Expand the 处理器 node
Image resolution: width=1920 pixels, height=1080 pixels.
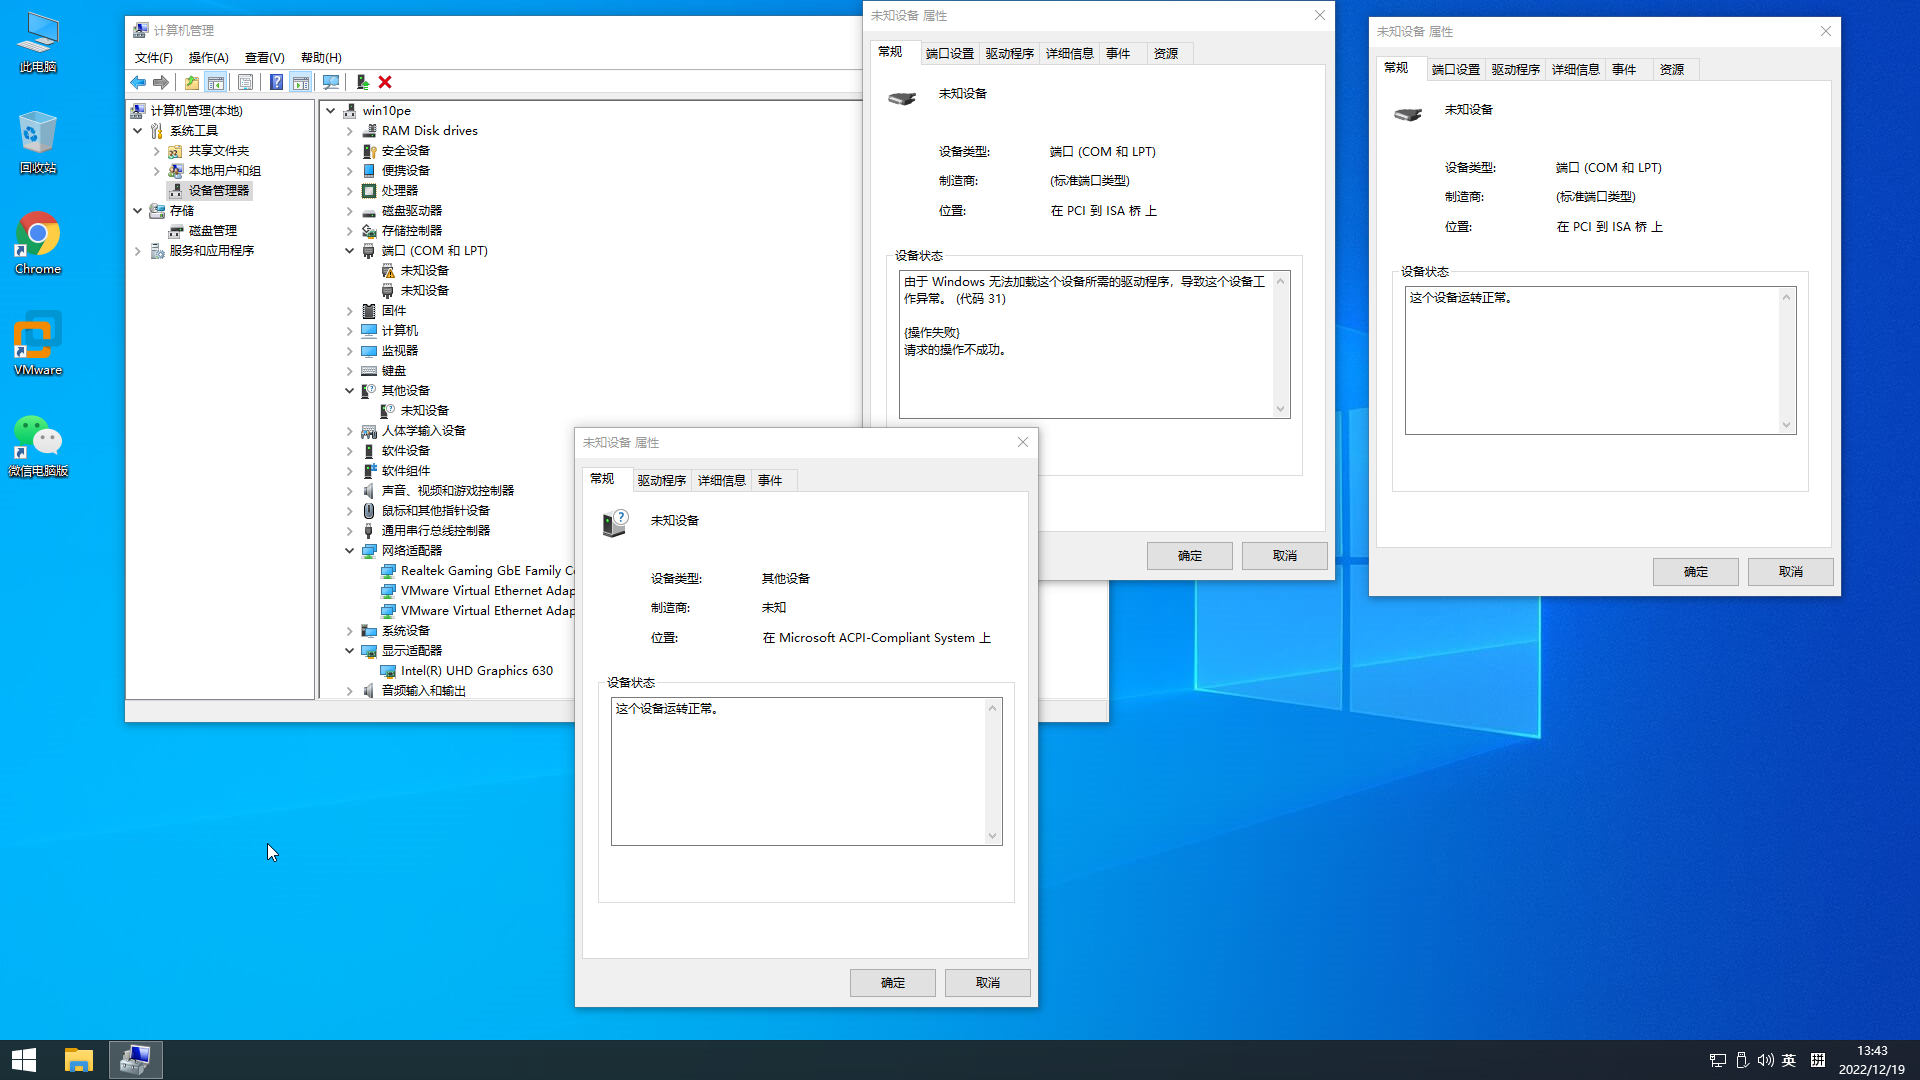pyautogui.click(x=349, y=191)
